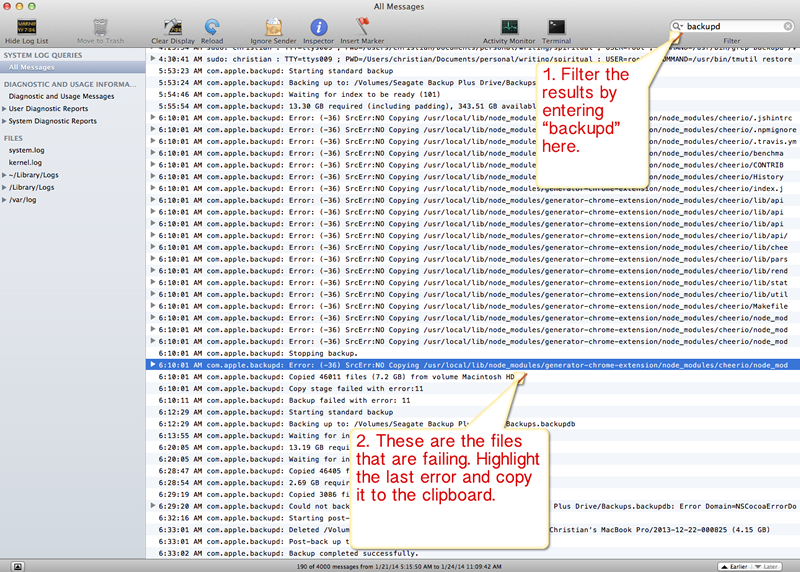Select error row ending in lib/rend
The height and width of the screenshot is (572, 800).
pyautogui.click(x=472, y=271)
